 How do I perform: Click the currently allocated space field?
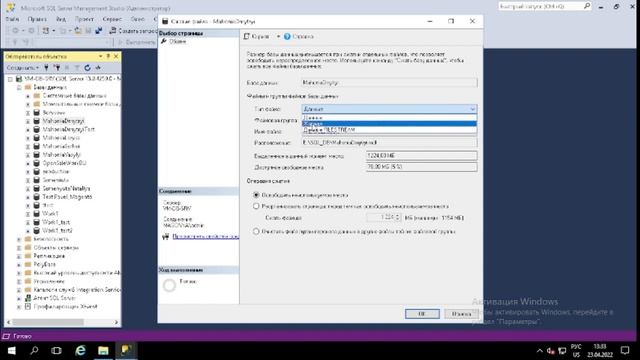(x=421, y=156)
